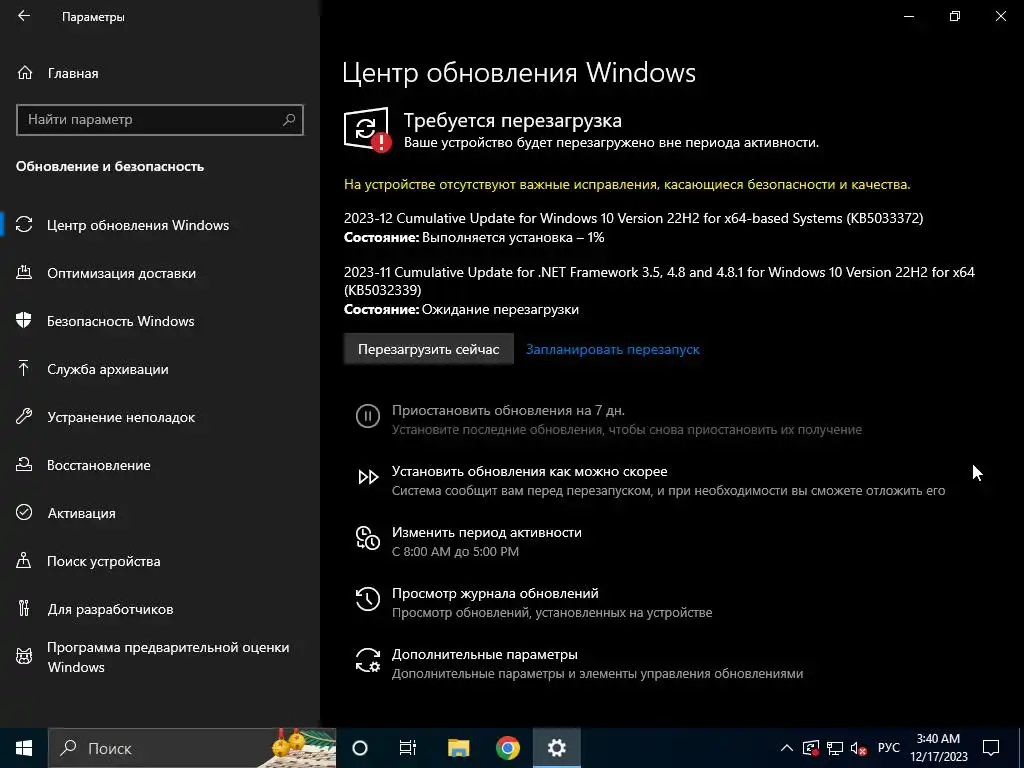The width and height of the screenshot is (1024, 768).
Task: Click Центр обновления Windows sidebar label
Action: click(x=138, y=225)
